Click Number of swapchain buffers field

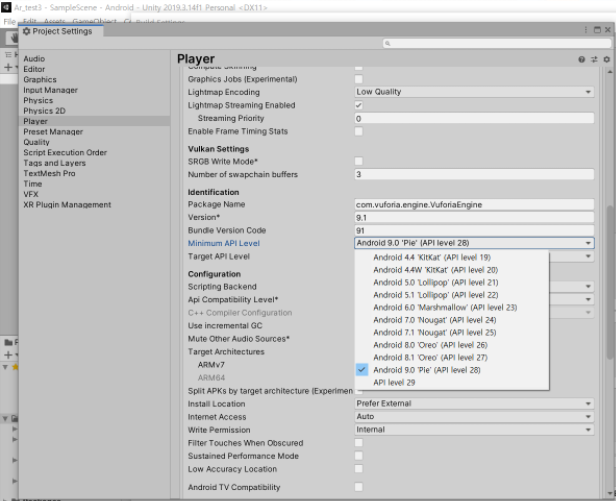coord(474,174)
